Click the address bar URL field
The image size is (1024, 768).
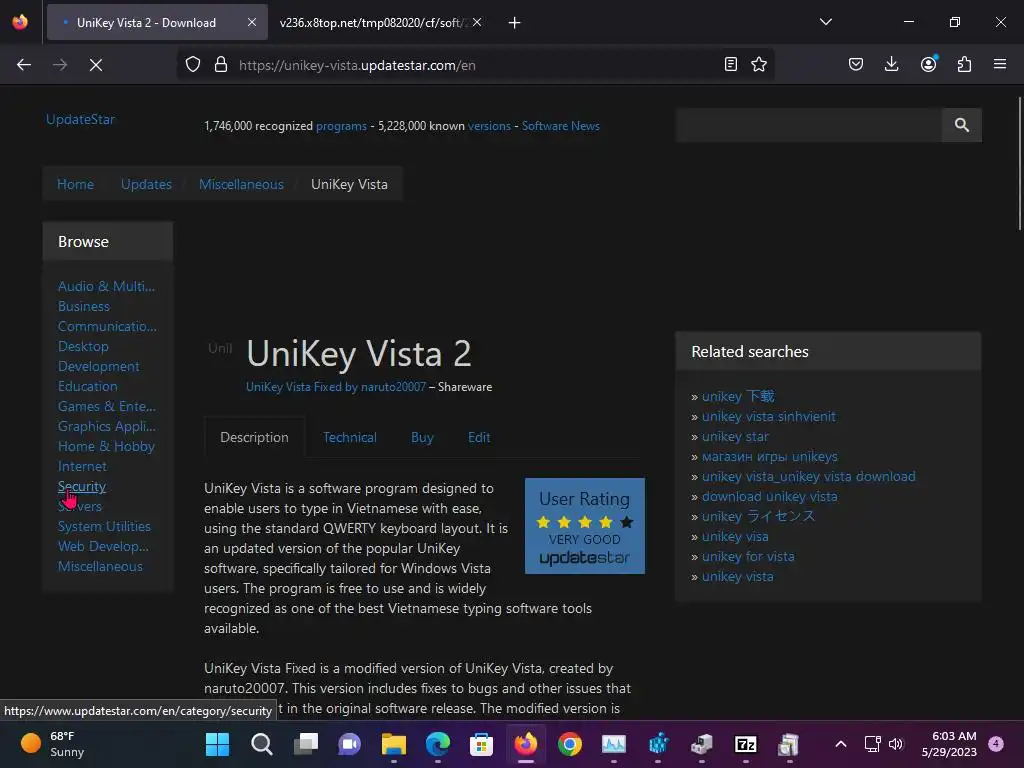coord(477,65)
